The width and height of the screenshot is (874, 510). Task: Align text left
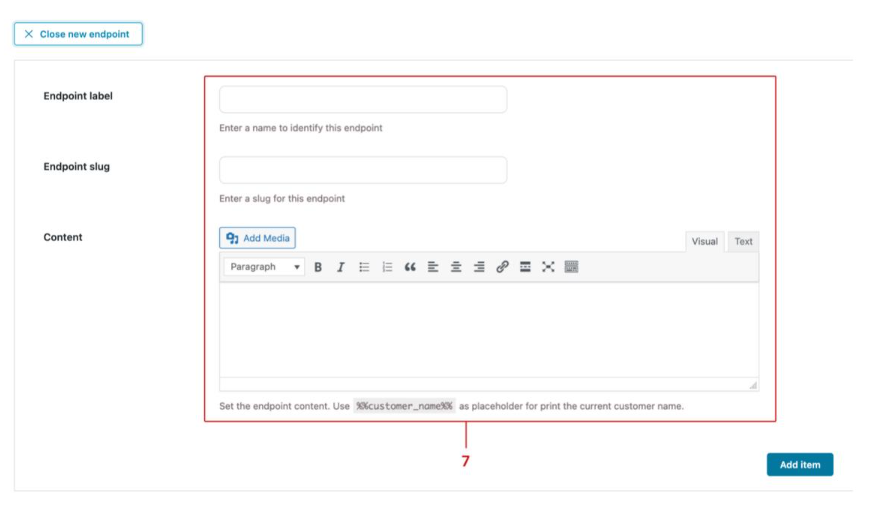pos(433,267)
